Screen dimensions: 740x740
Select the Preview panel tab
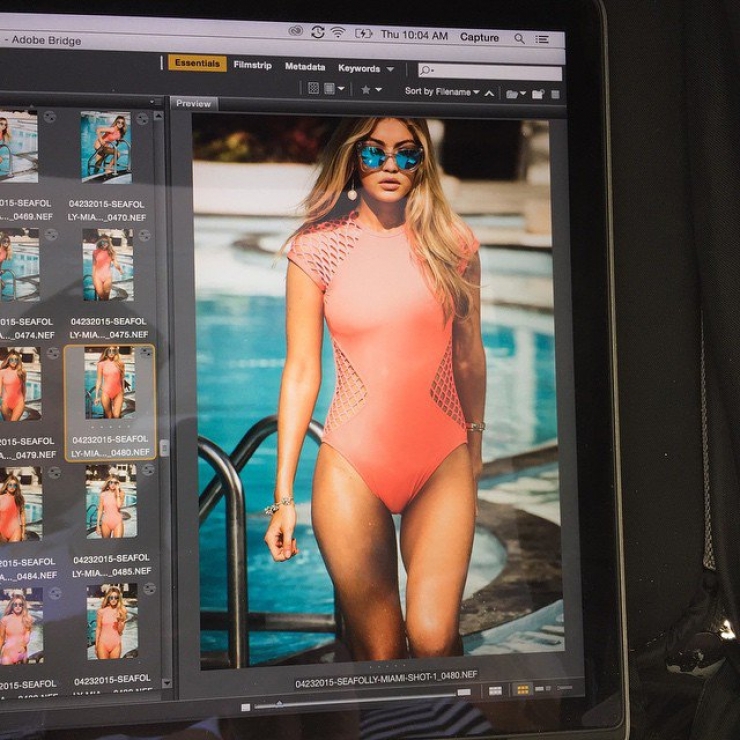click(193, 103)
